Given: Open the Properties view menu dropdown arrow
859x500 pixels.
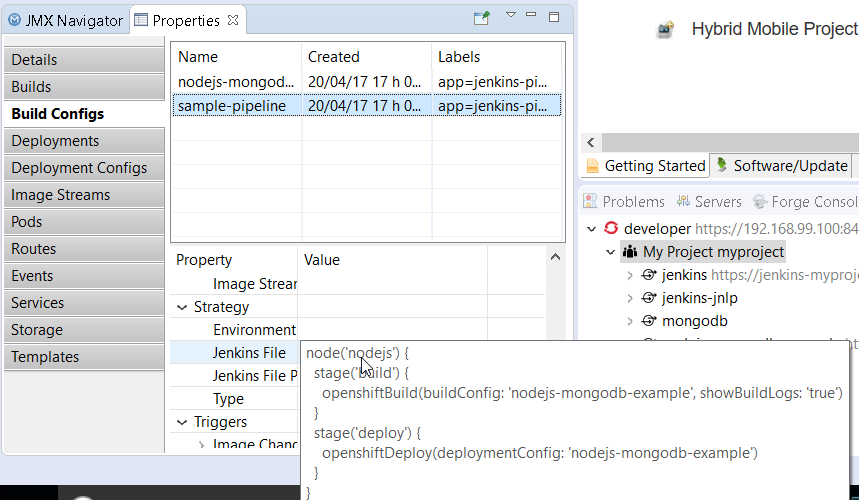Looking at the screenshot, I should pyautogui.click(x=510, y=16).
